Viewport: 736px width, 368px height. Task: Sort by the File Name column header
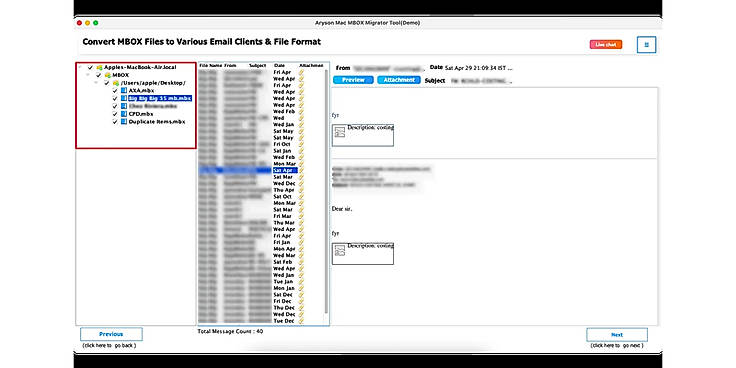tap(210, 66)
